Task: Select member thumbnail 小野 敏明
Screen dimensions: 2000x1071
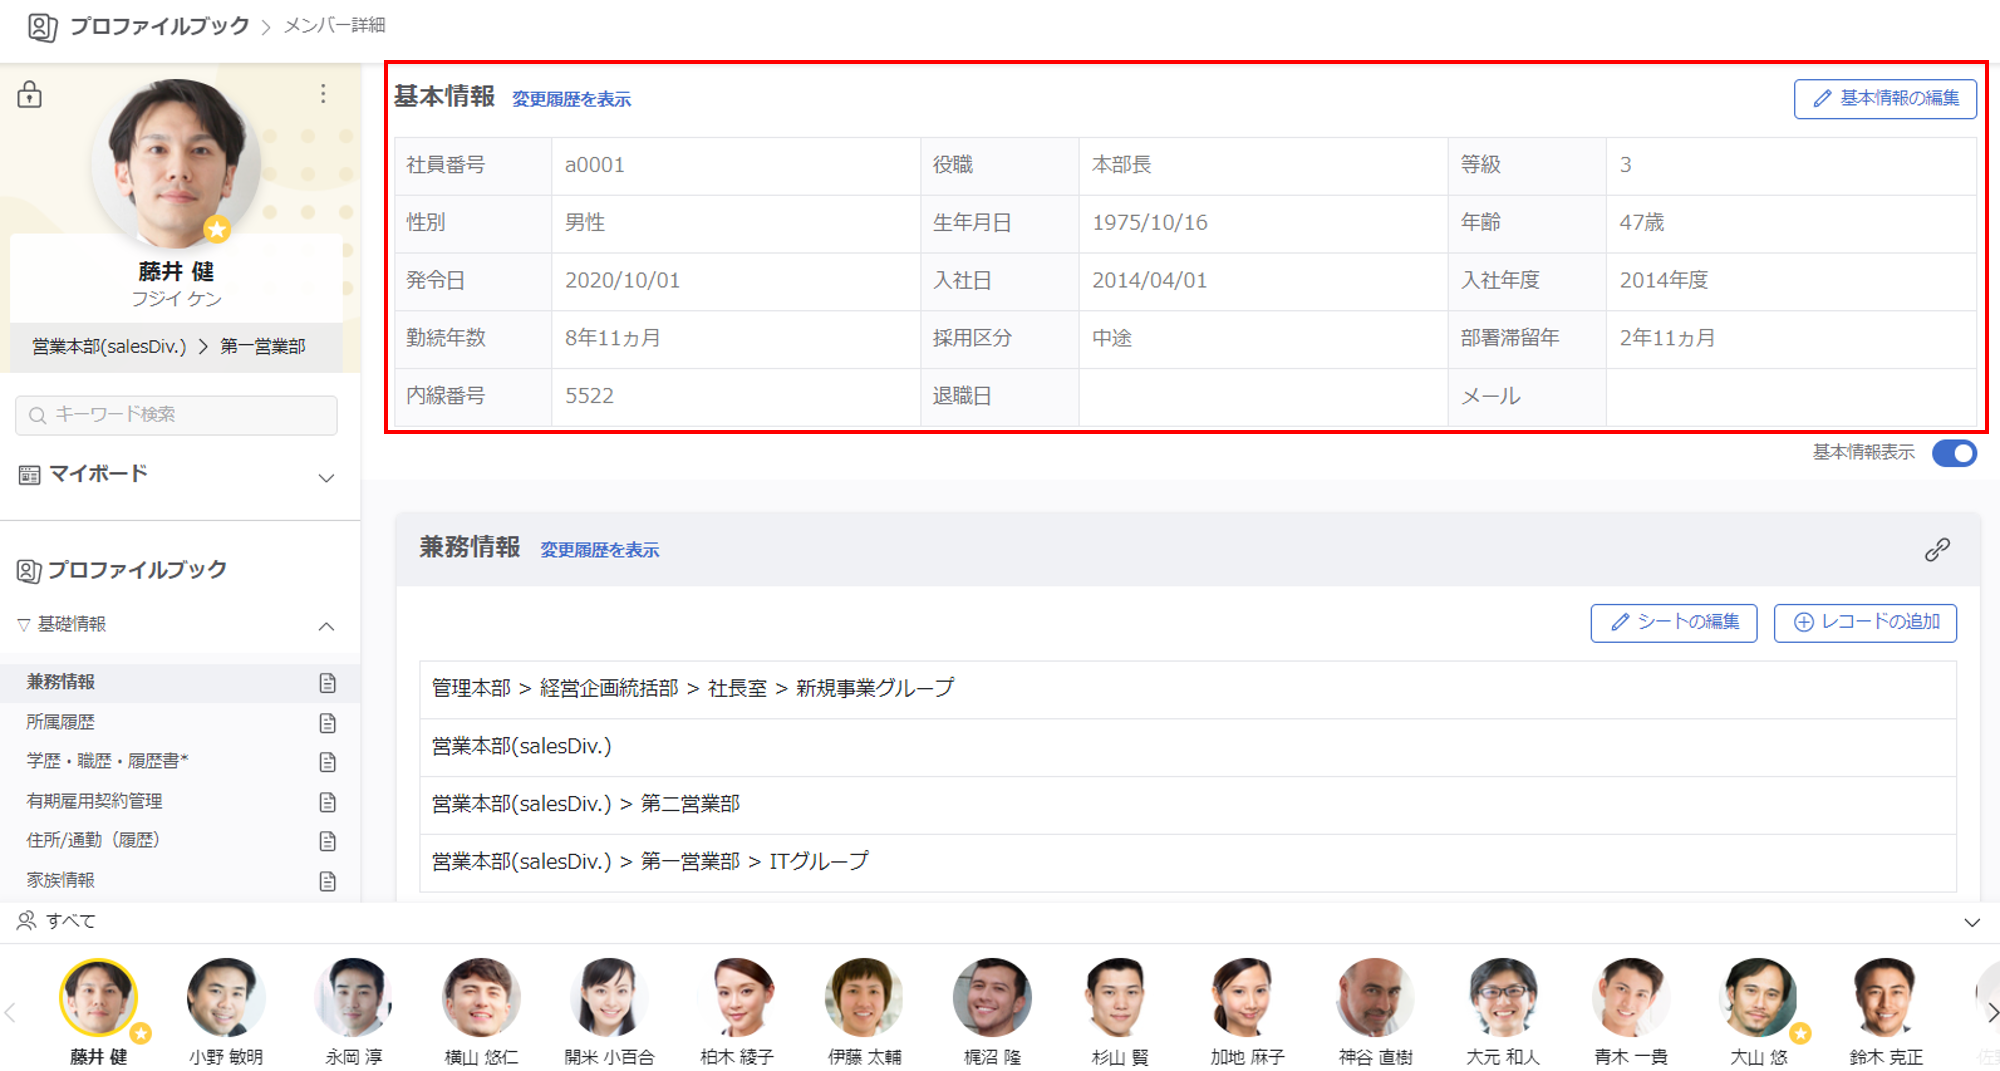Action: (x=226, y=997)
